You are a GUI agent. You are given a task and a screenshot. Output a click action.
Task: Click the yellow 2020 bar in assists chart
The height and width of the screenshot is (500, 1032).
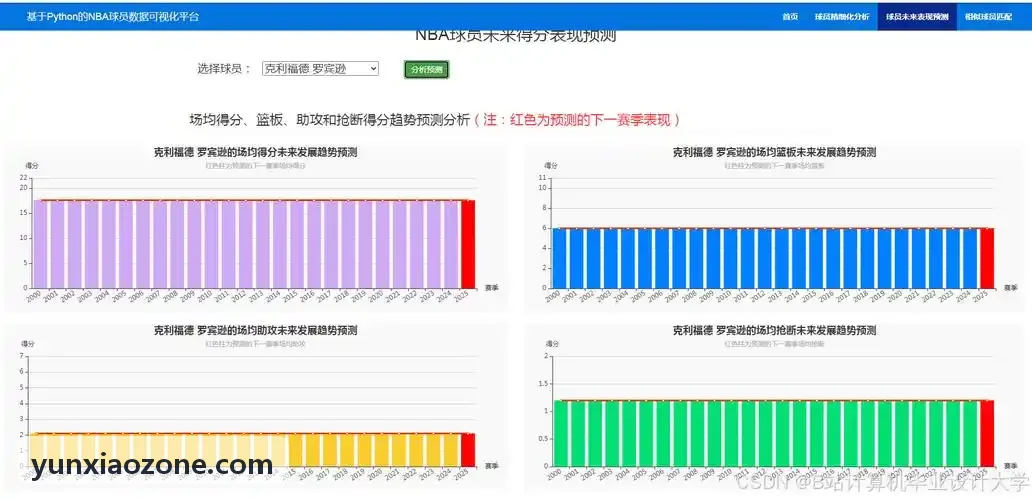click(x=382, y=450)
